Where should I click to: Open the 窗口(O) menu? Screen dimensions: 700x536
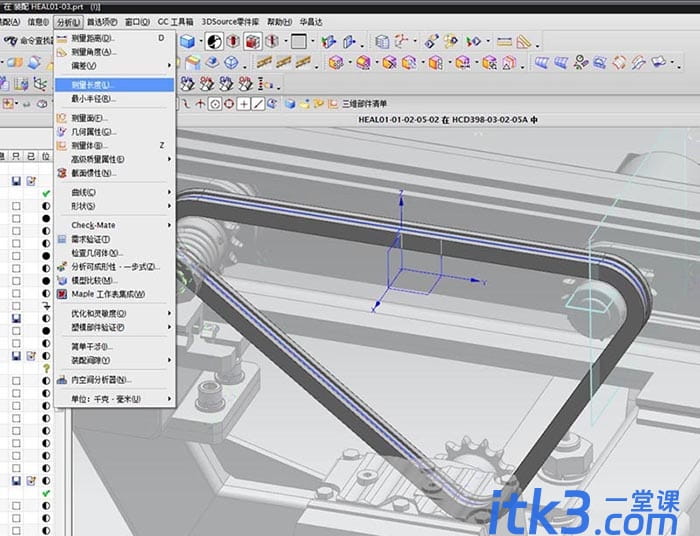point(137,22)
